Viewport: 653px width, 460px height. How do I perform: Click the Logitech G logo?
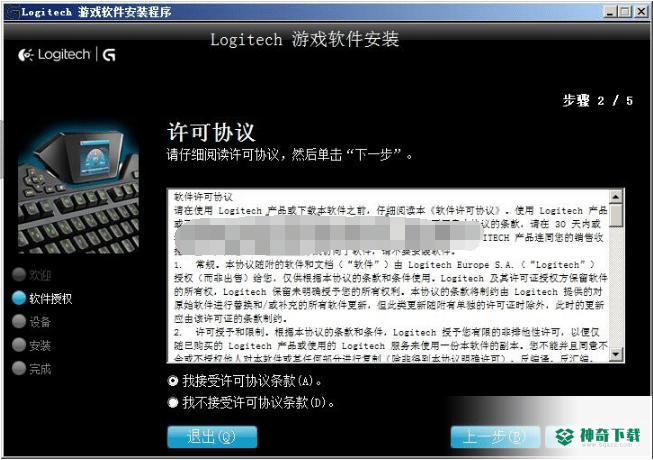pyautogui.click(x=67, y=55)
